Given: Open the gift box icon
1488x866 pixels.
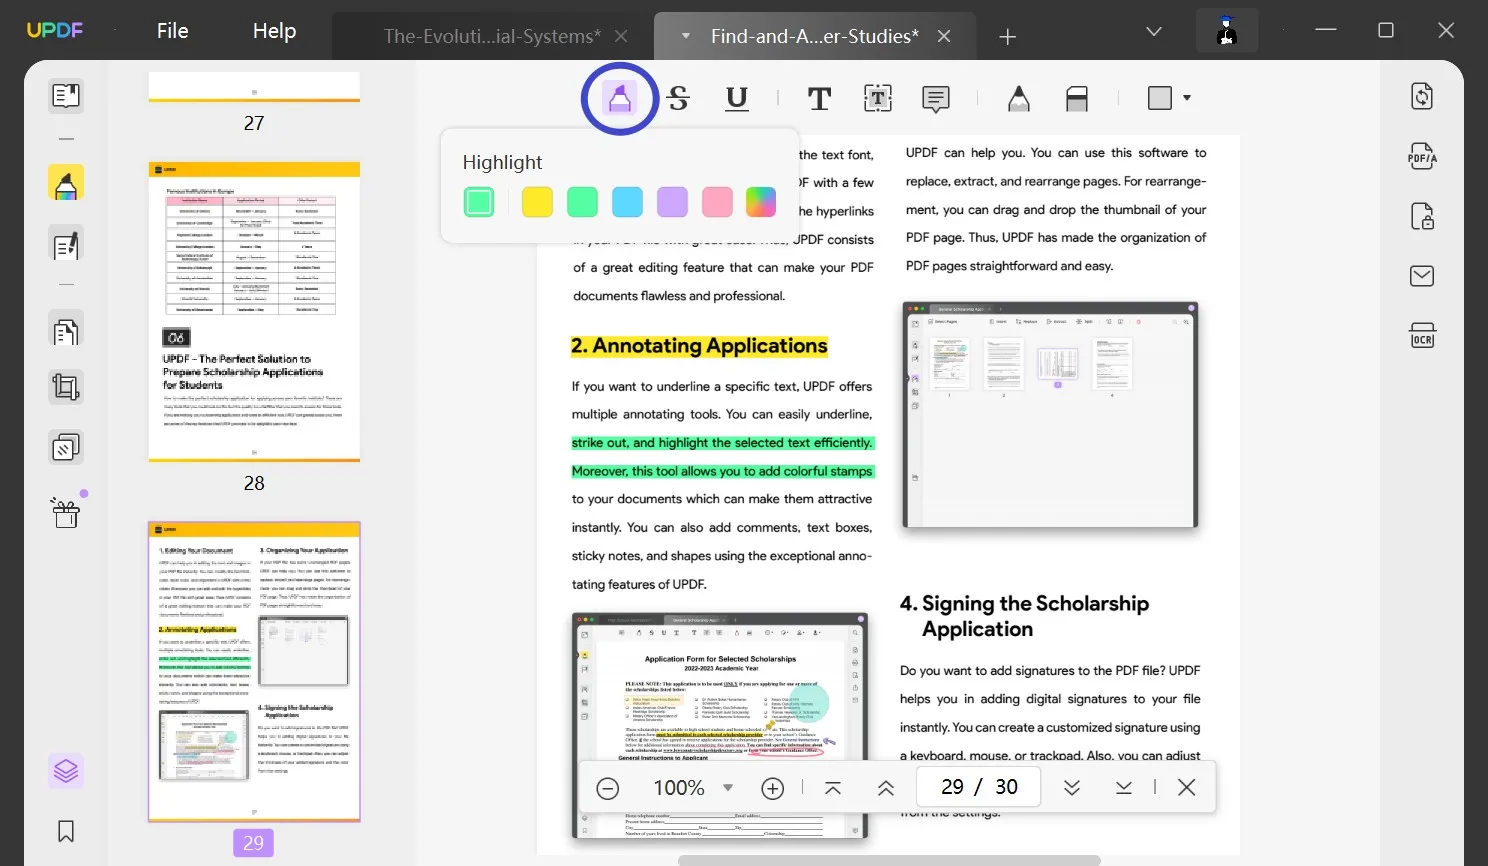Looking at the screenshot, I should pyautogui.click(x=66, y=512).
